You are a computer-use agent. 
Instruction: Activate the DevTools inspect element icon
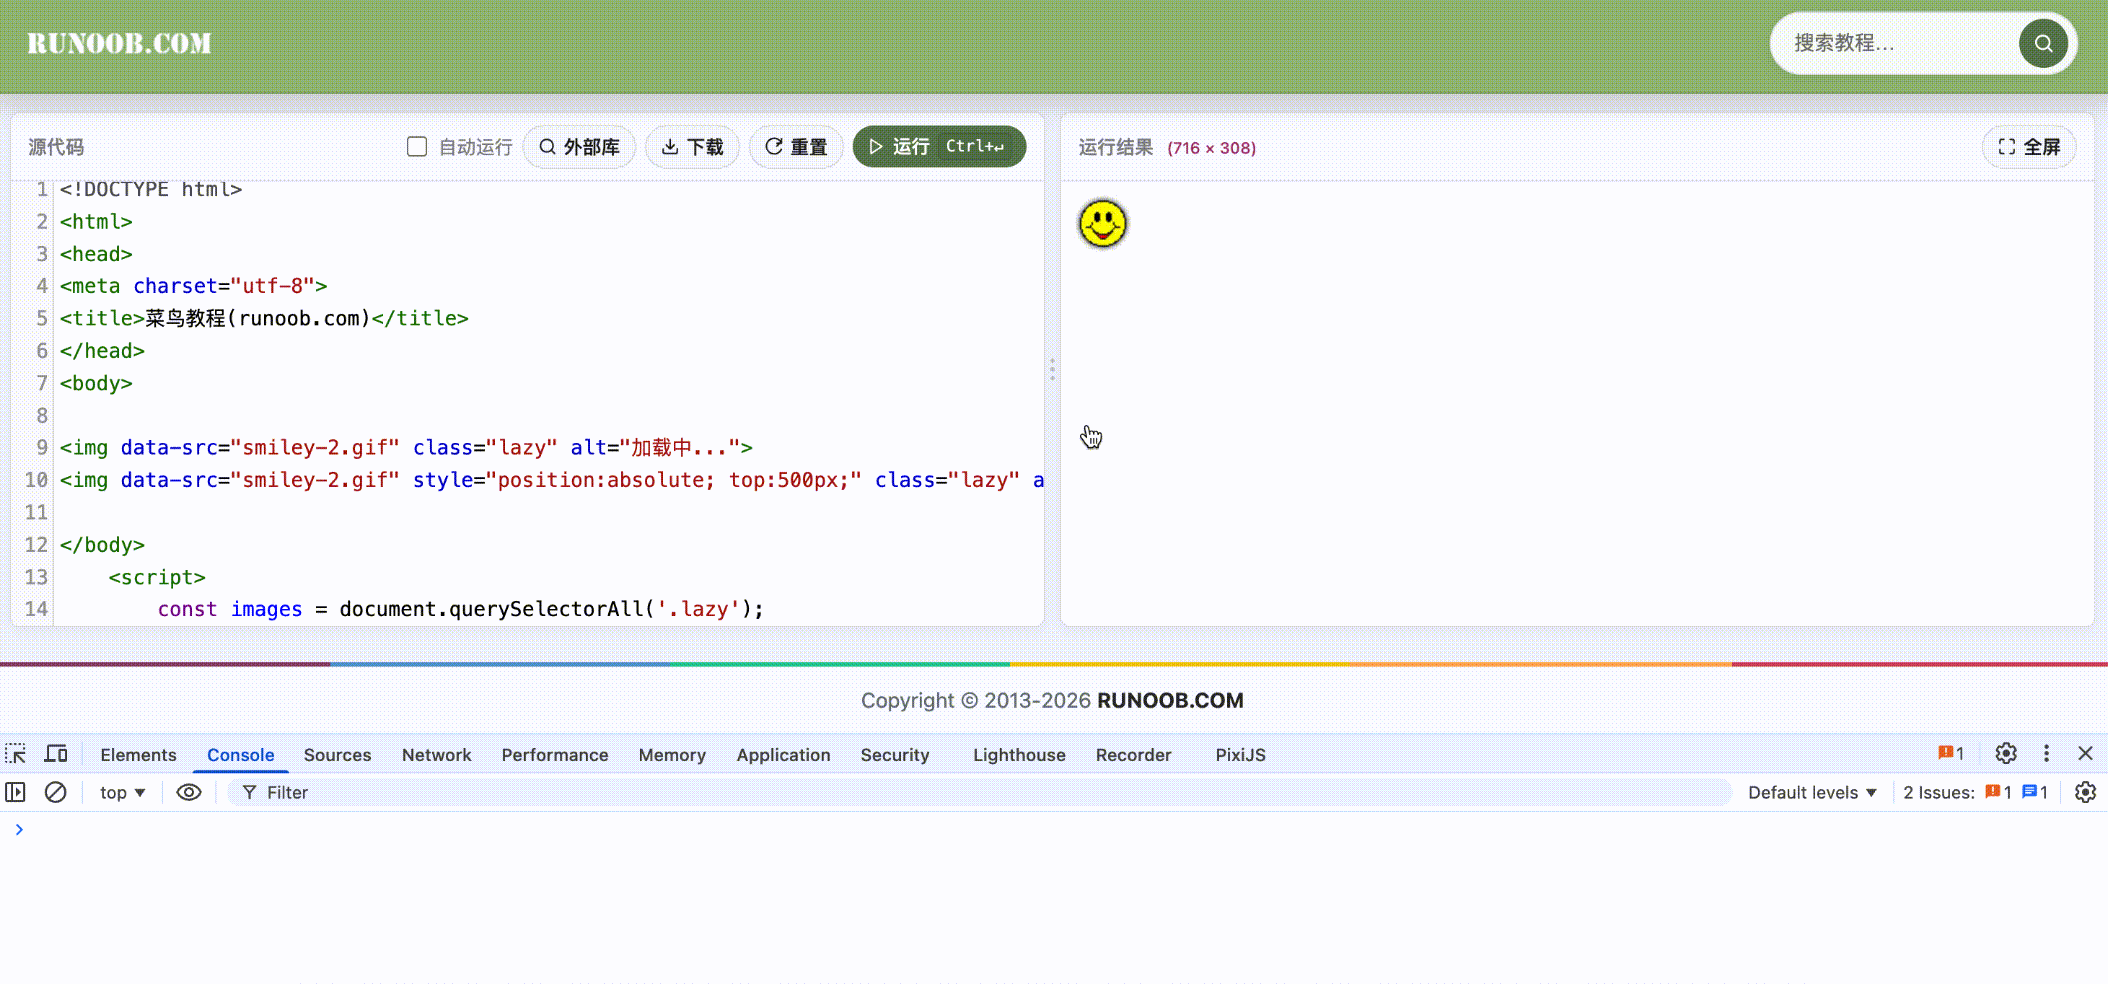click(x=16, y=754)
